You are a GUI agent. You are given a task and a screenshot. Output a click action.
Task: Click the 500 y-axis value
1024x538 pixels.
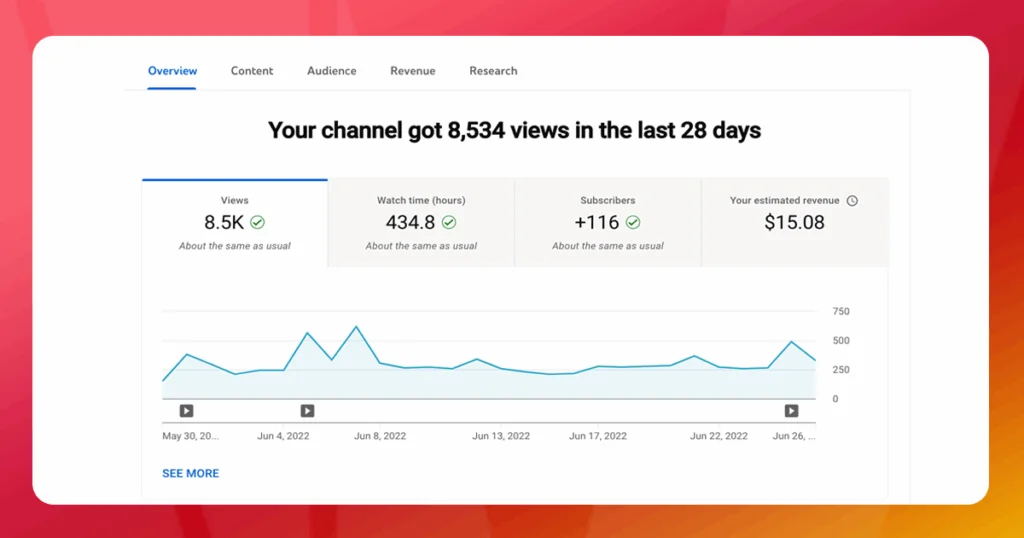point(841,341)
